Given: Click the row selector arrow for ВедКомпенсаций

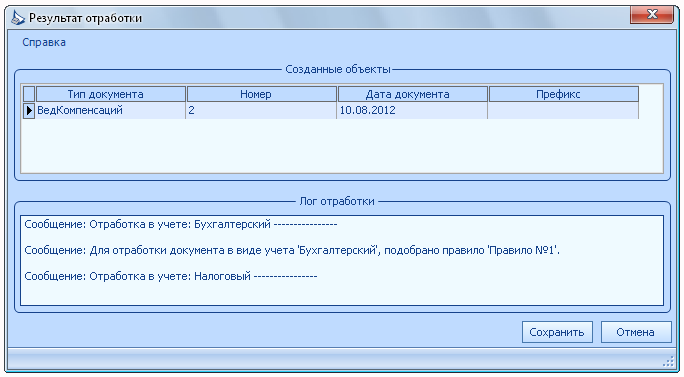Looking at the screenshot, I should click(29, 110).
